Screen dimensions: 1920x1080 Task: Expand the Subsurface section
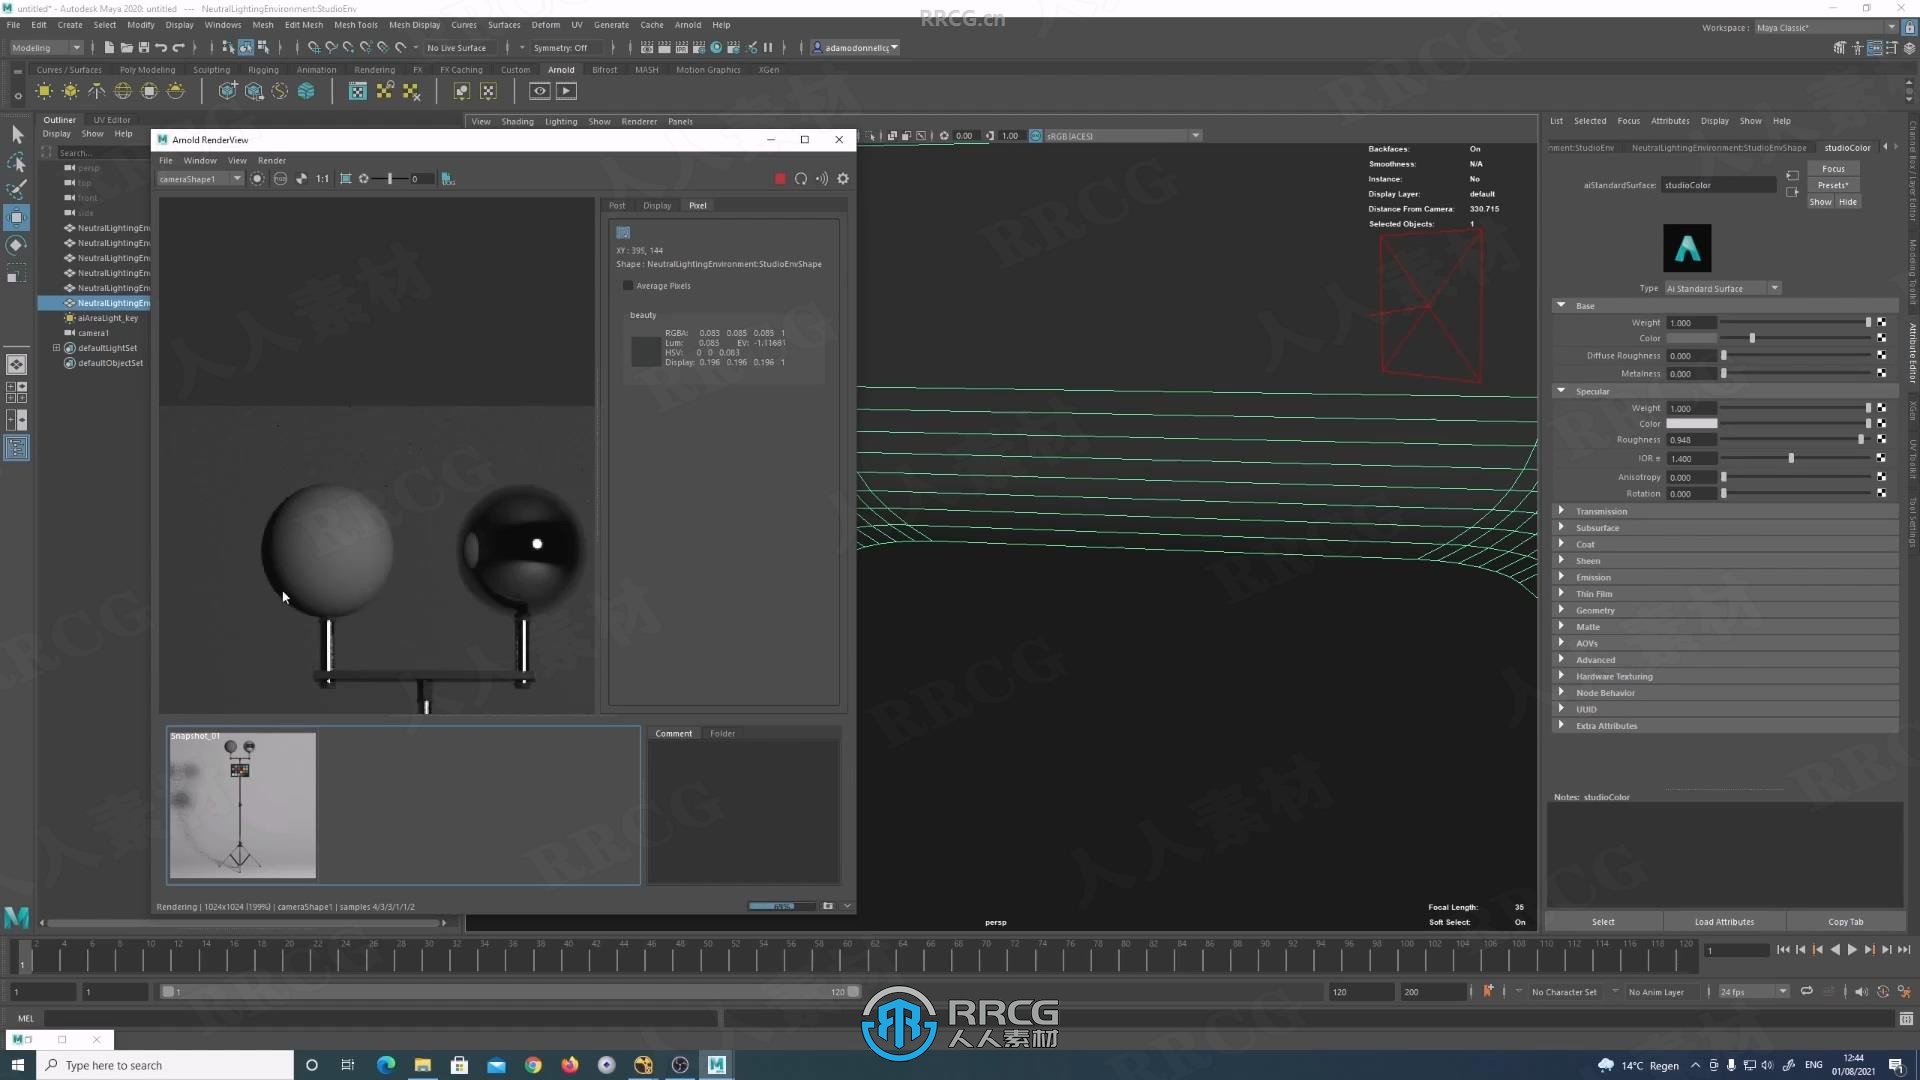click(x=1561, y=527)
